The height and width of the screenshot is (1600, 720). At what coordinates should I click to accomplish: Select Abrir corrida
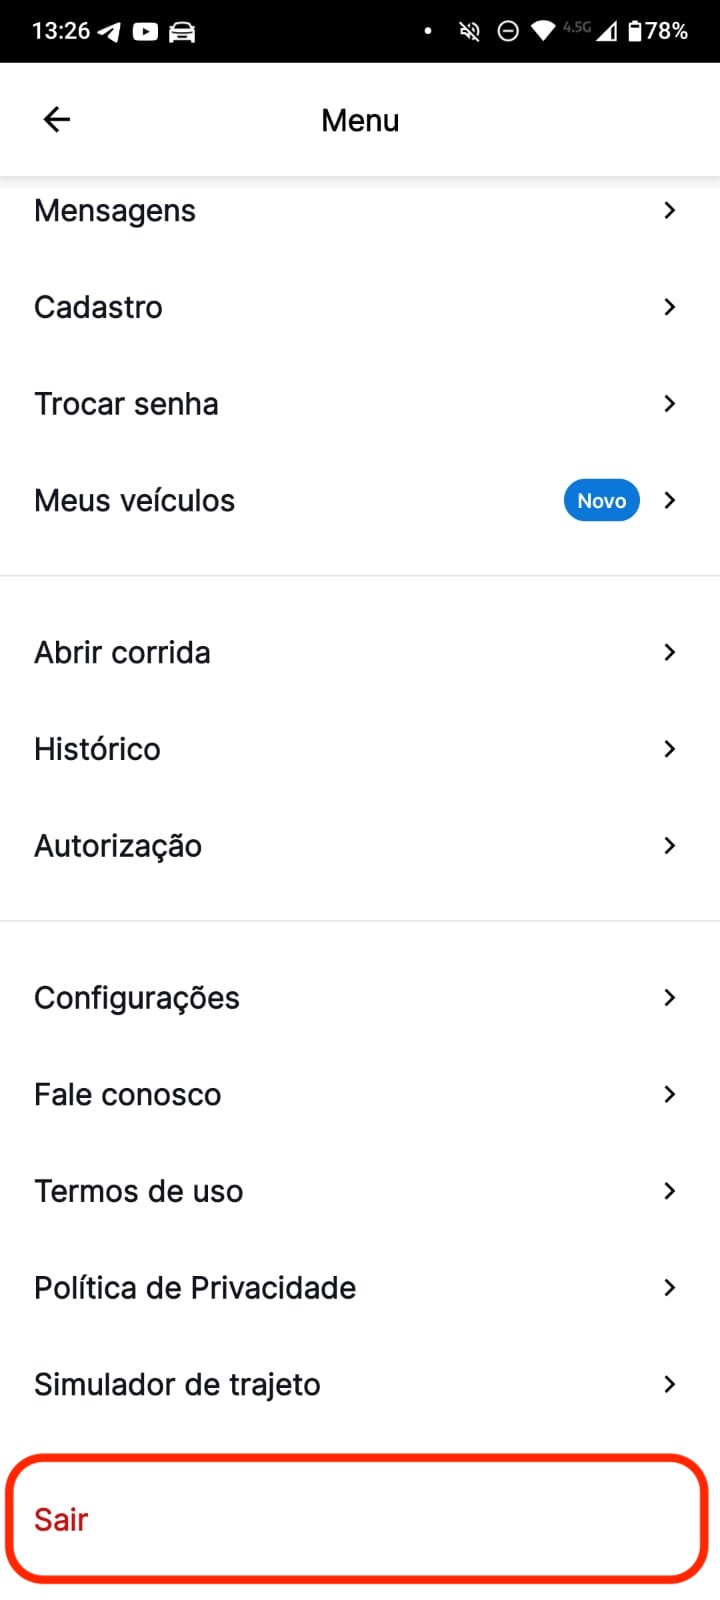(x=123, y=652)
